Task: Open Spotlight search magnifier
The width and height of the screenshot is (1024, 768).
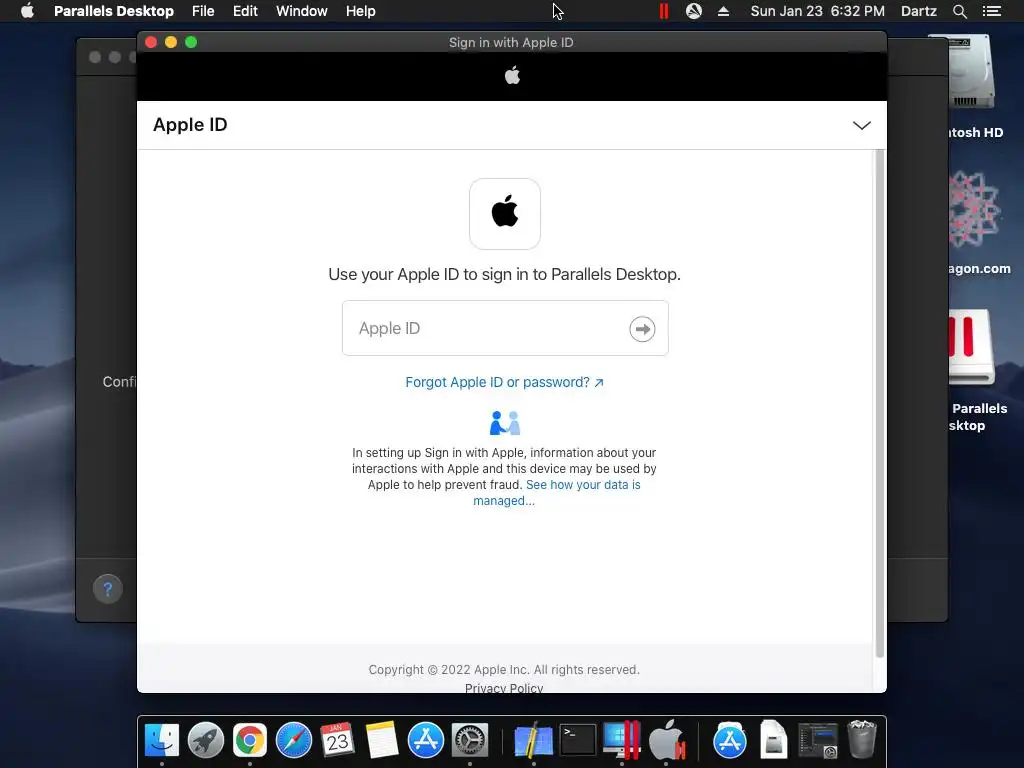Action: point(959,11)
